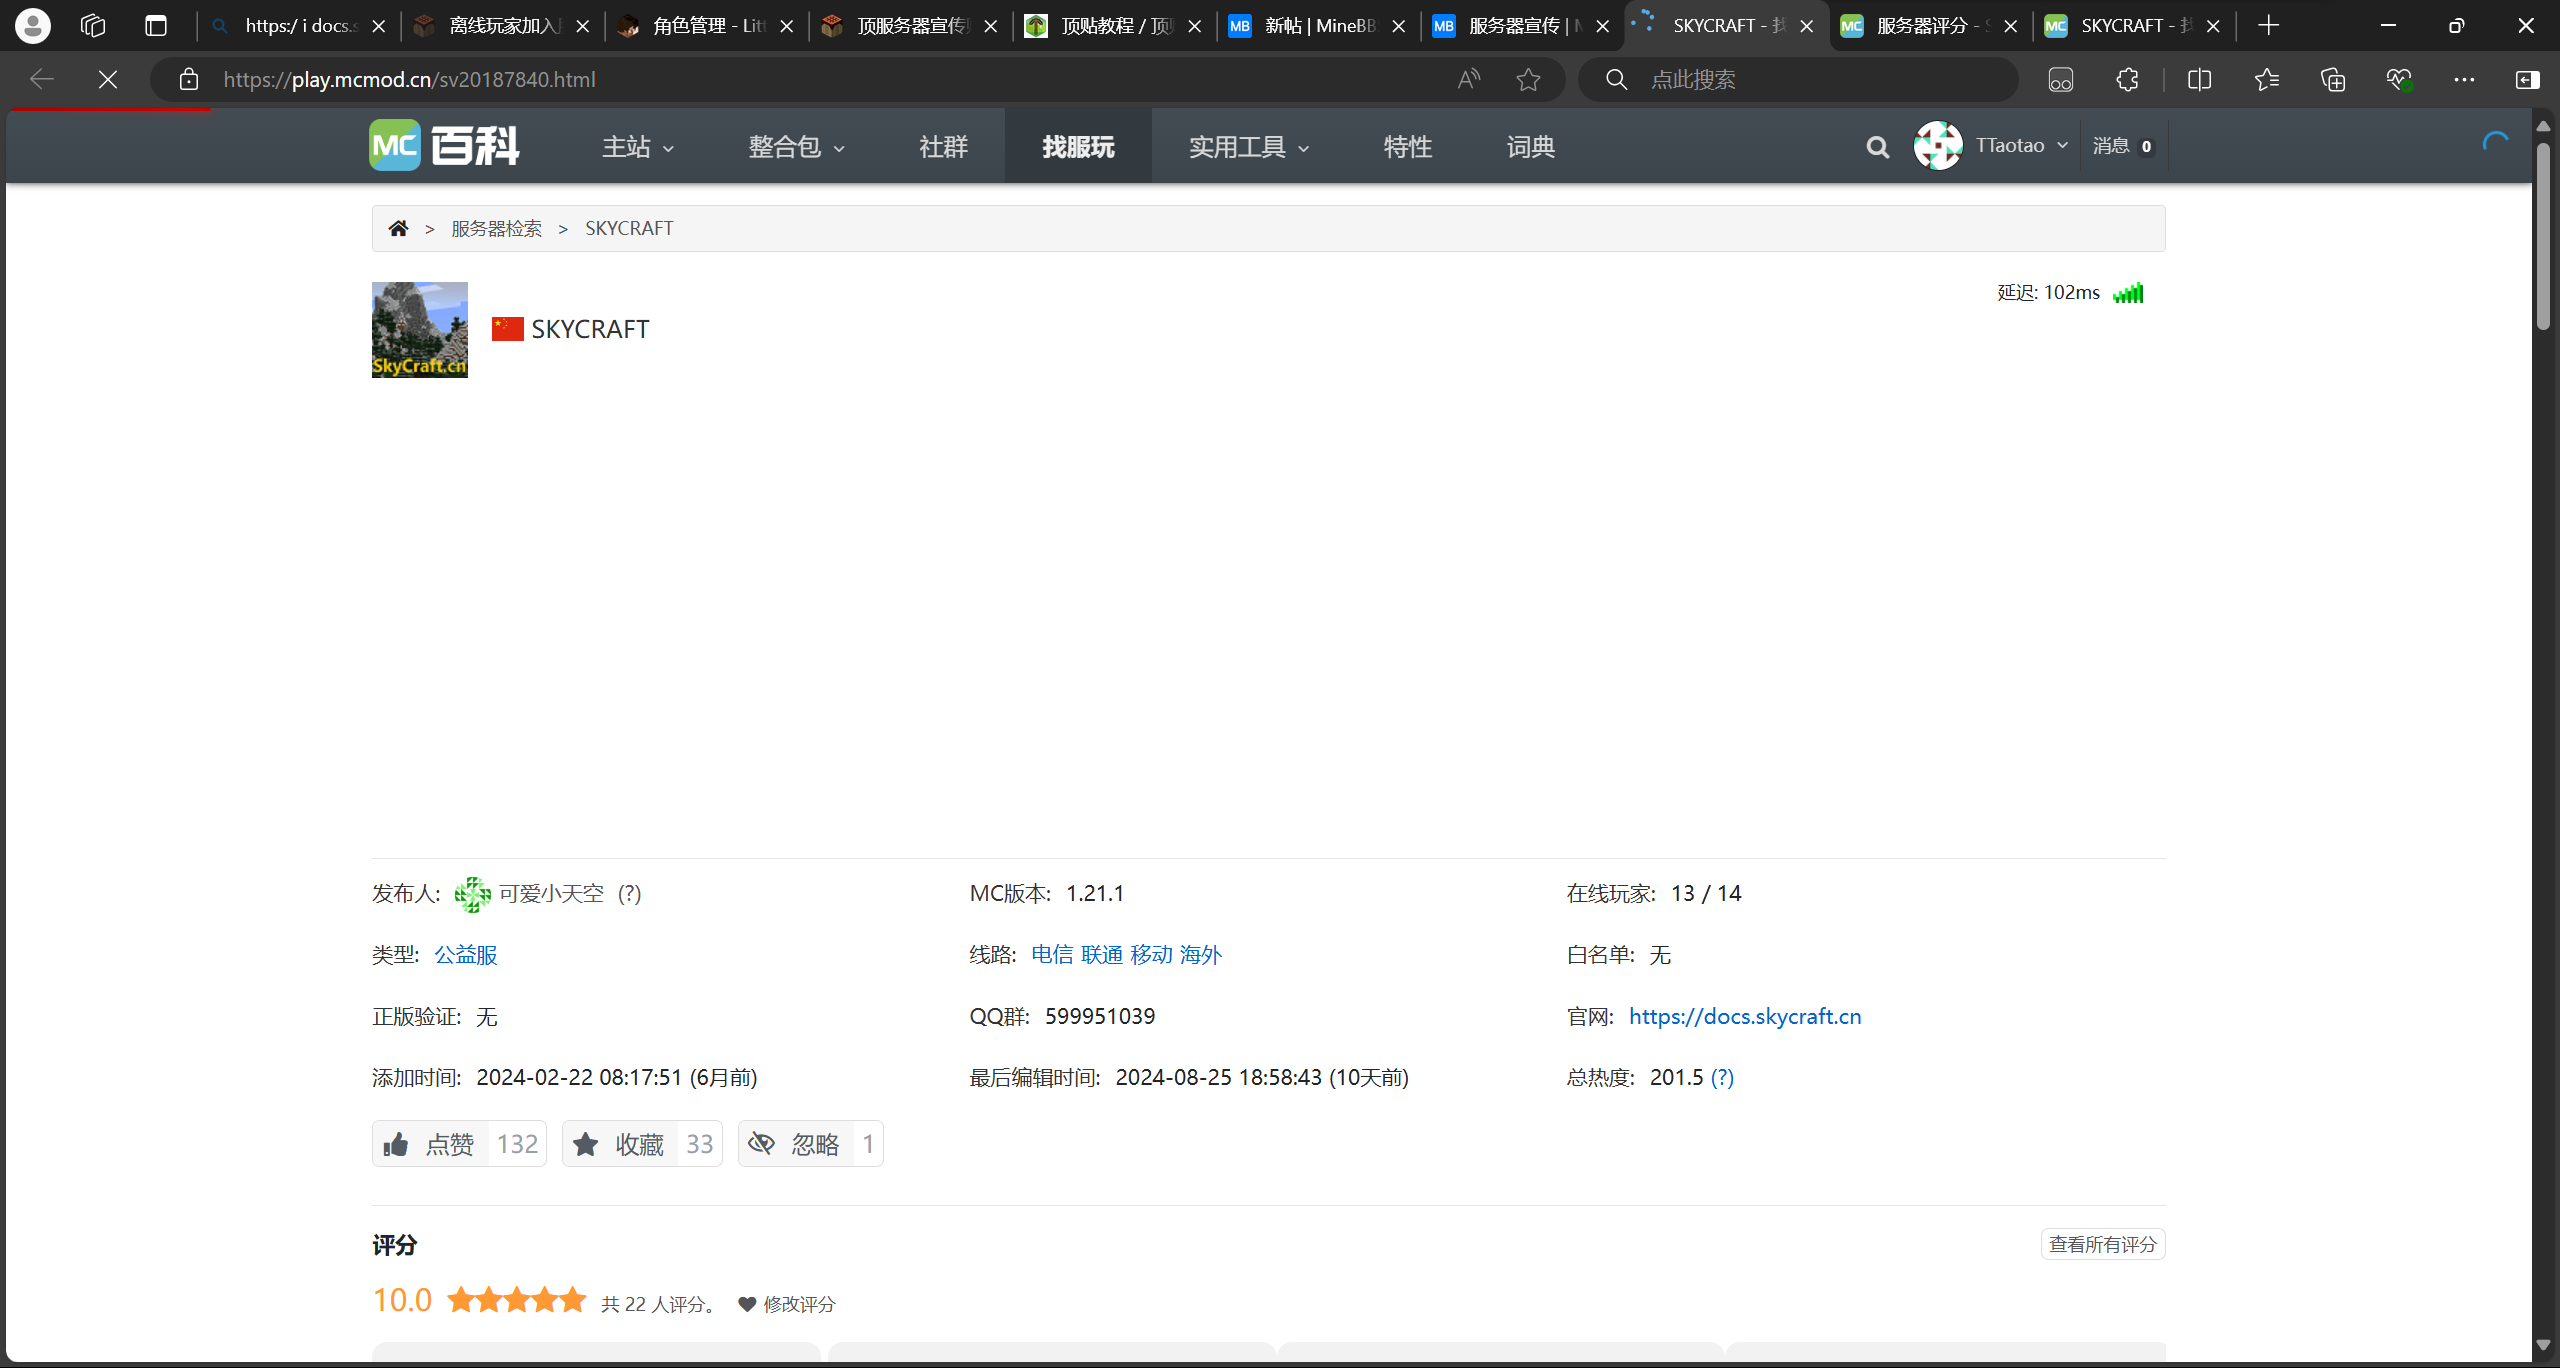This screenshot has height=1368, width=2560.
Task: Open the 消息 notifications button
Action: (2124, 146)
